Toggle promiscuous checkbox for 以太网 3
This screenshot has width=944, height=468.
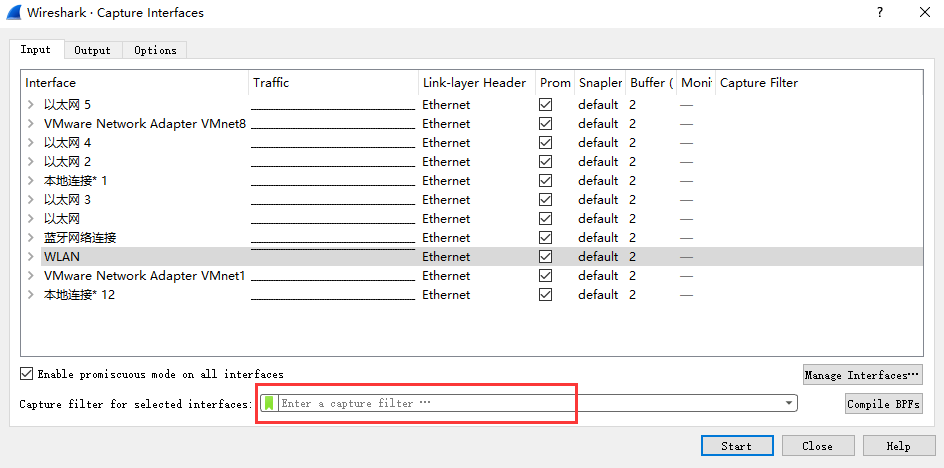[545, 199]
